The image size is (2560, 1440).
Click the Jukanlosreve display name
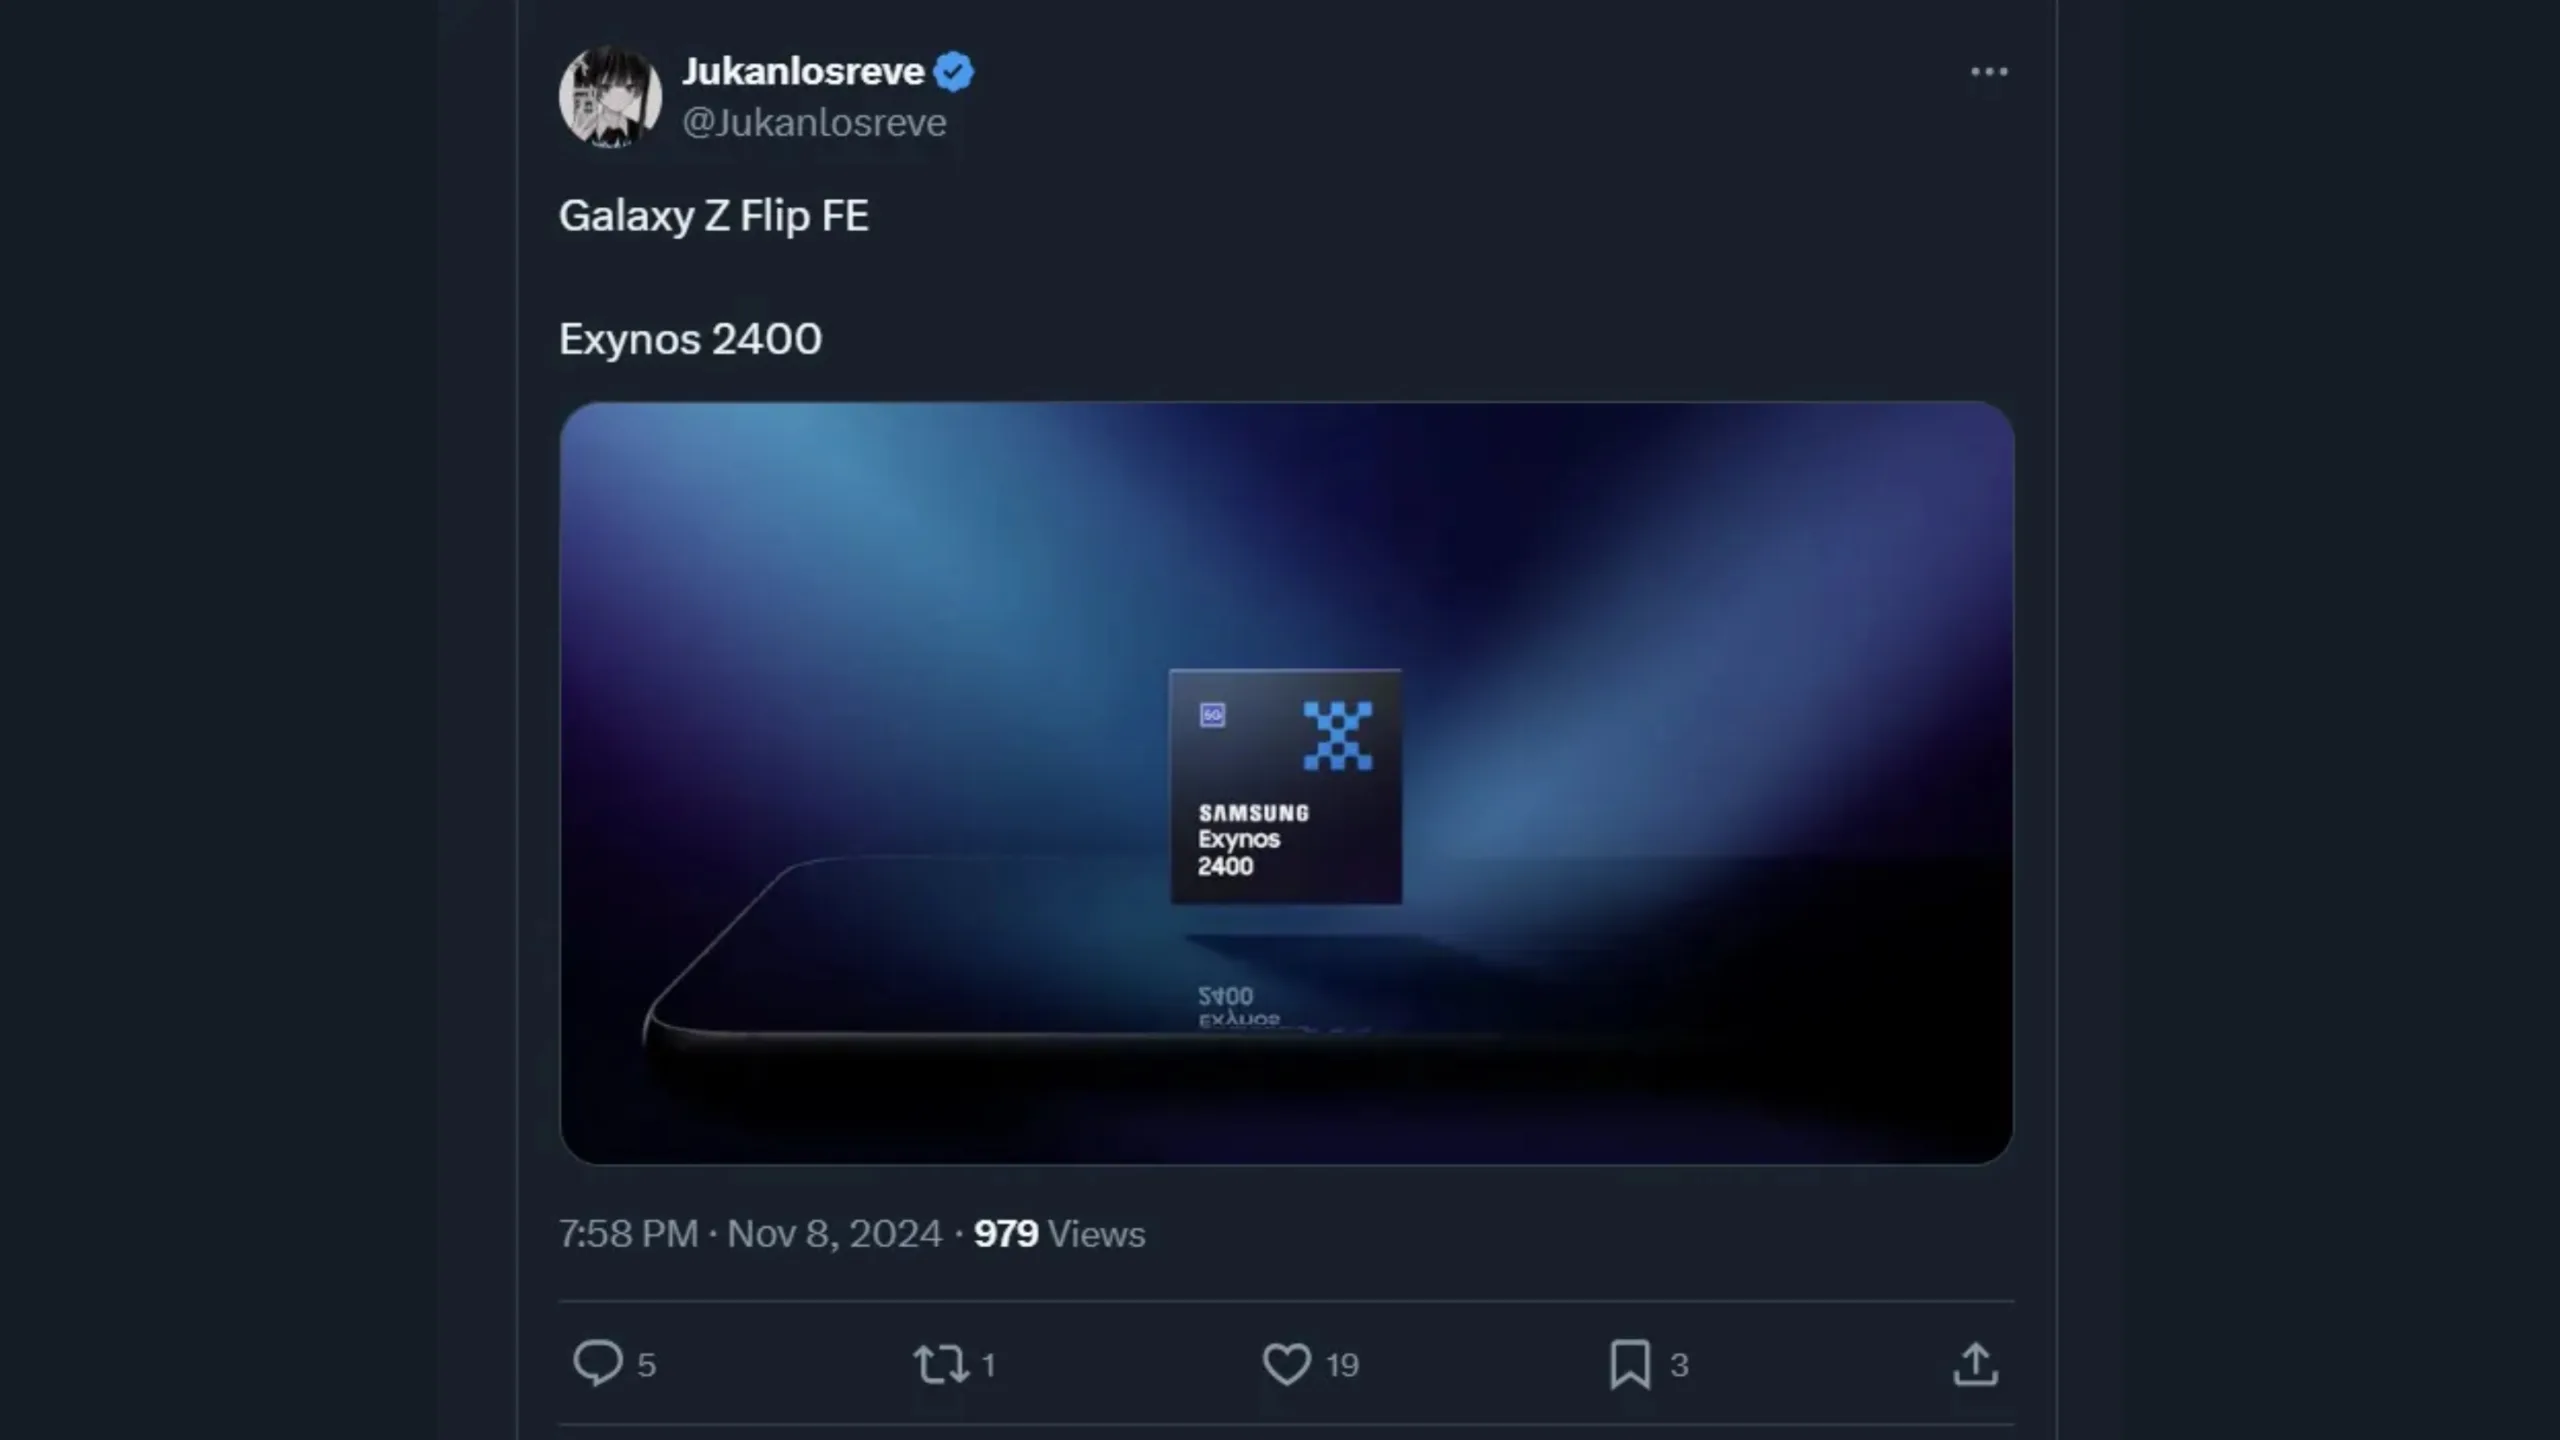pyautogui.click(x=803, y=71)
